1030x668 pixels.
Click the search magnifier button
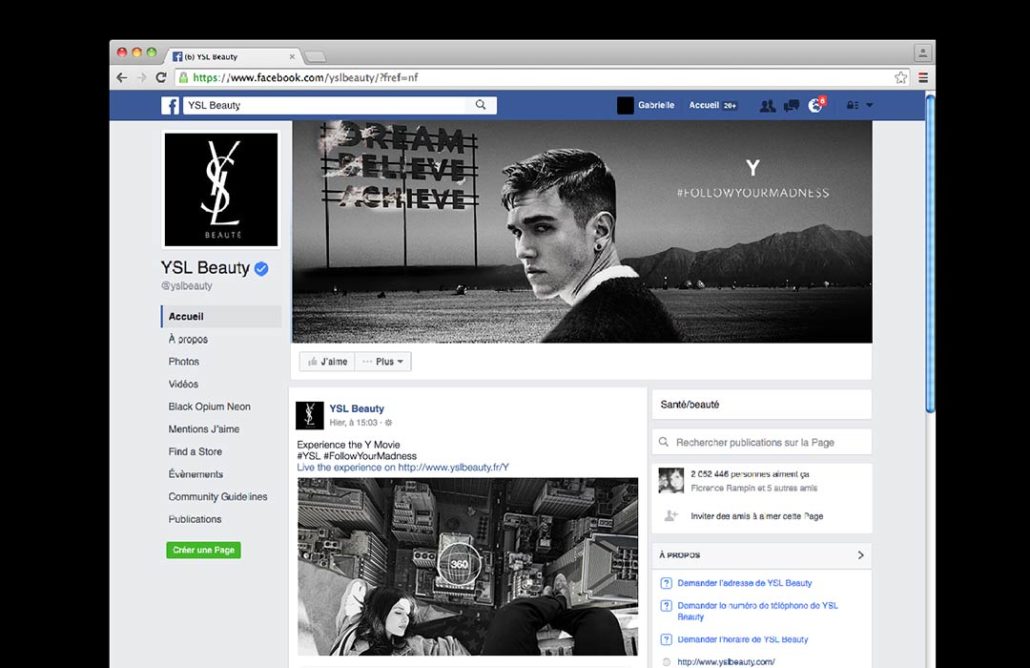[x=481, y=105]
